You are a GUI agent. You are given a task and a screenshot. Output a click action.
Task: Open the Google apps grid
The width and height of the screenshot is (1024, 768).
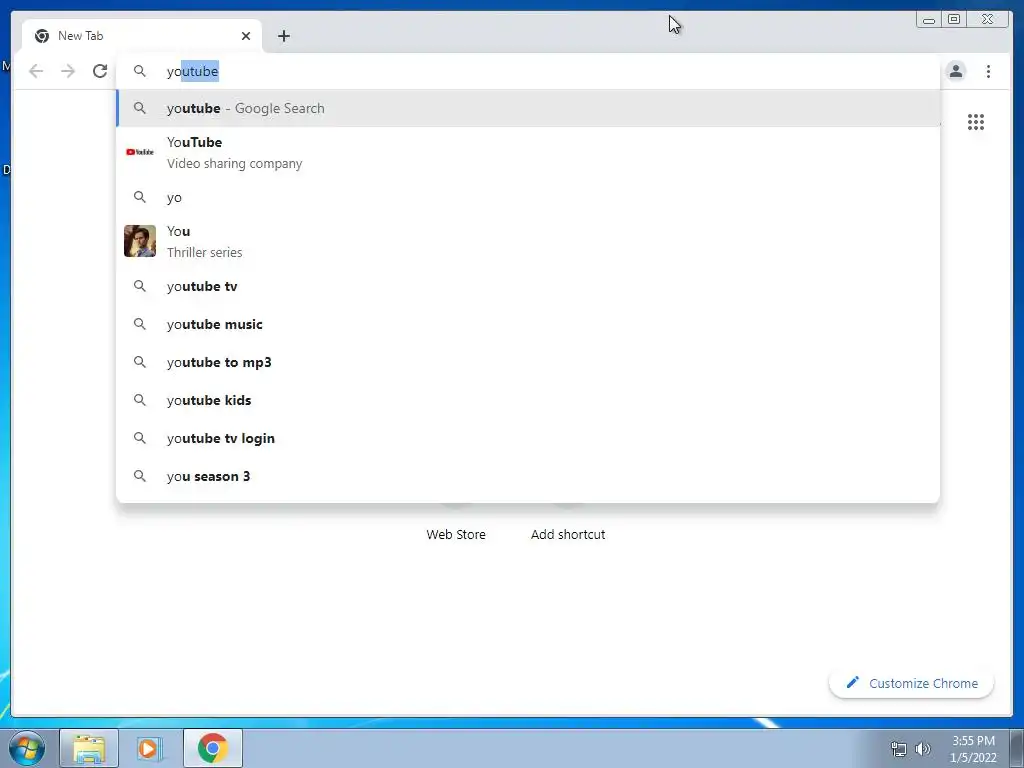[976, 122]
